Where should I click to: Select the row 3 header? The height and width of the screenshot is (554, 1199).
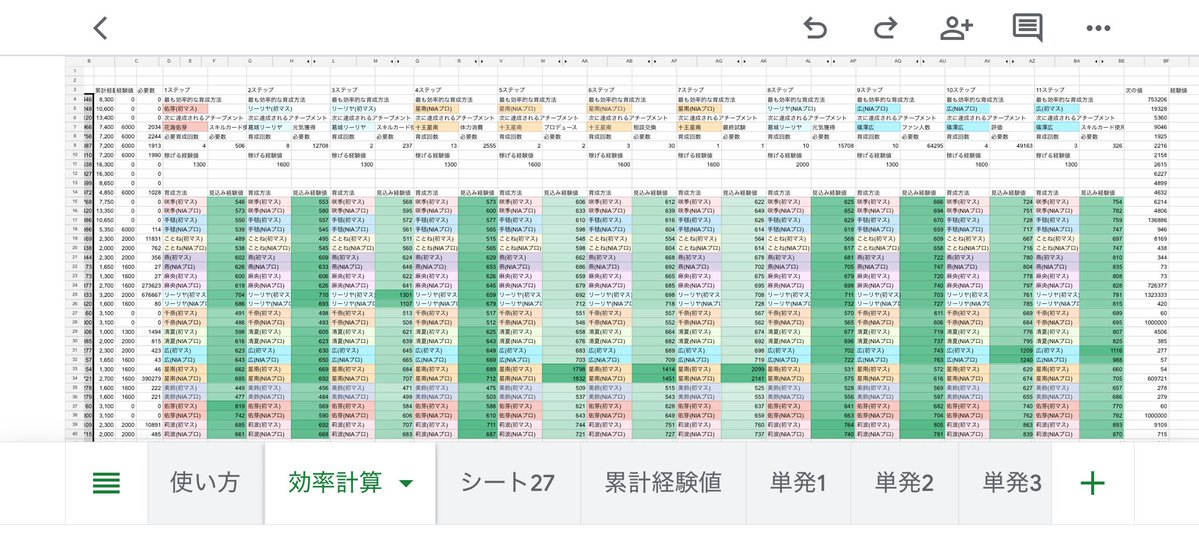[x=76, y=90]
